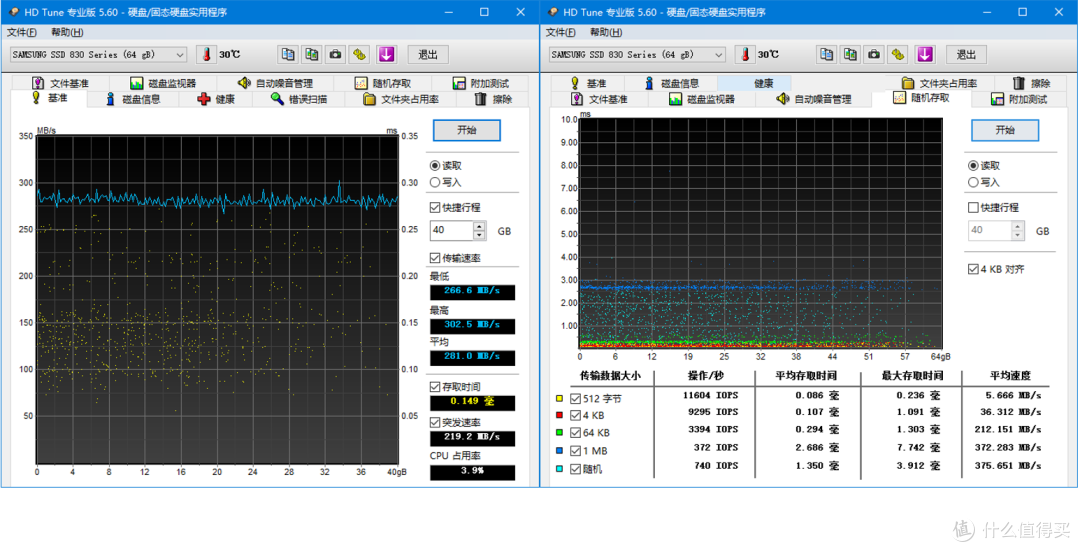This screenshot has height=552, width=1080.
Task: Select 读取 radio in 基准 benchmark window
Action: pyautogui.click(x=435, y=165)
